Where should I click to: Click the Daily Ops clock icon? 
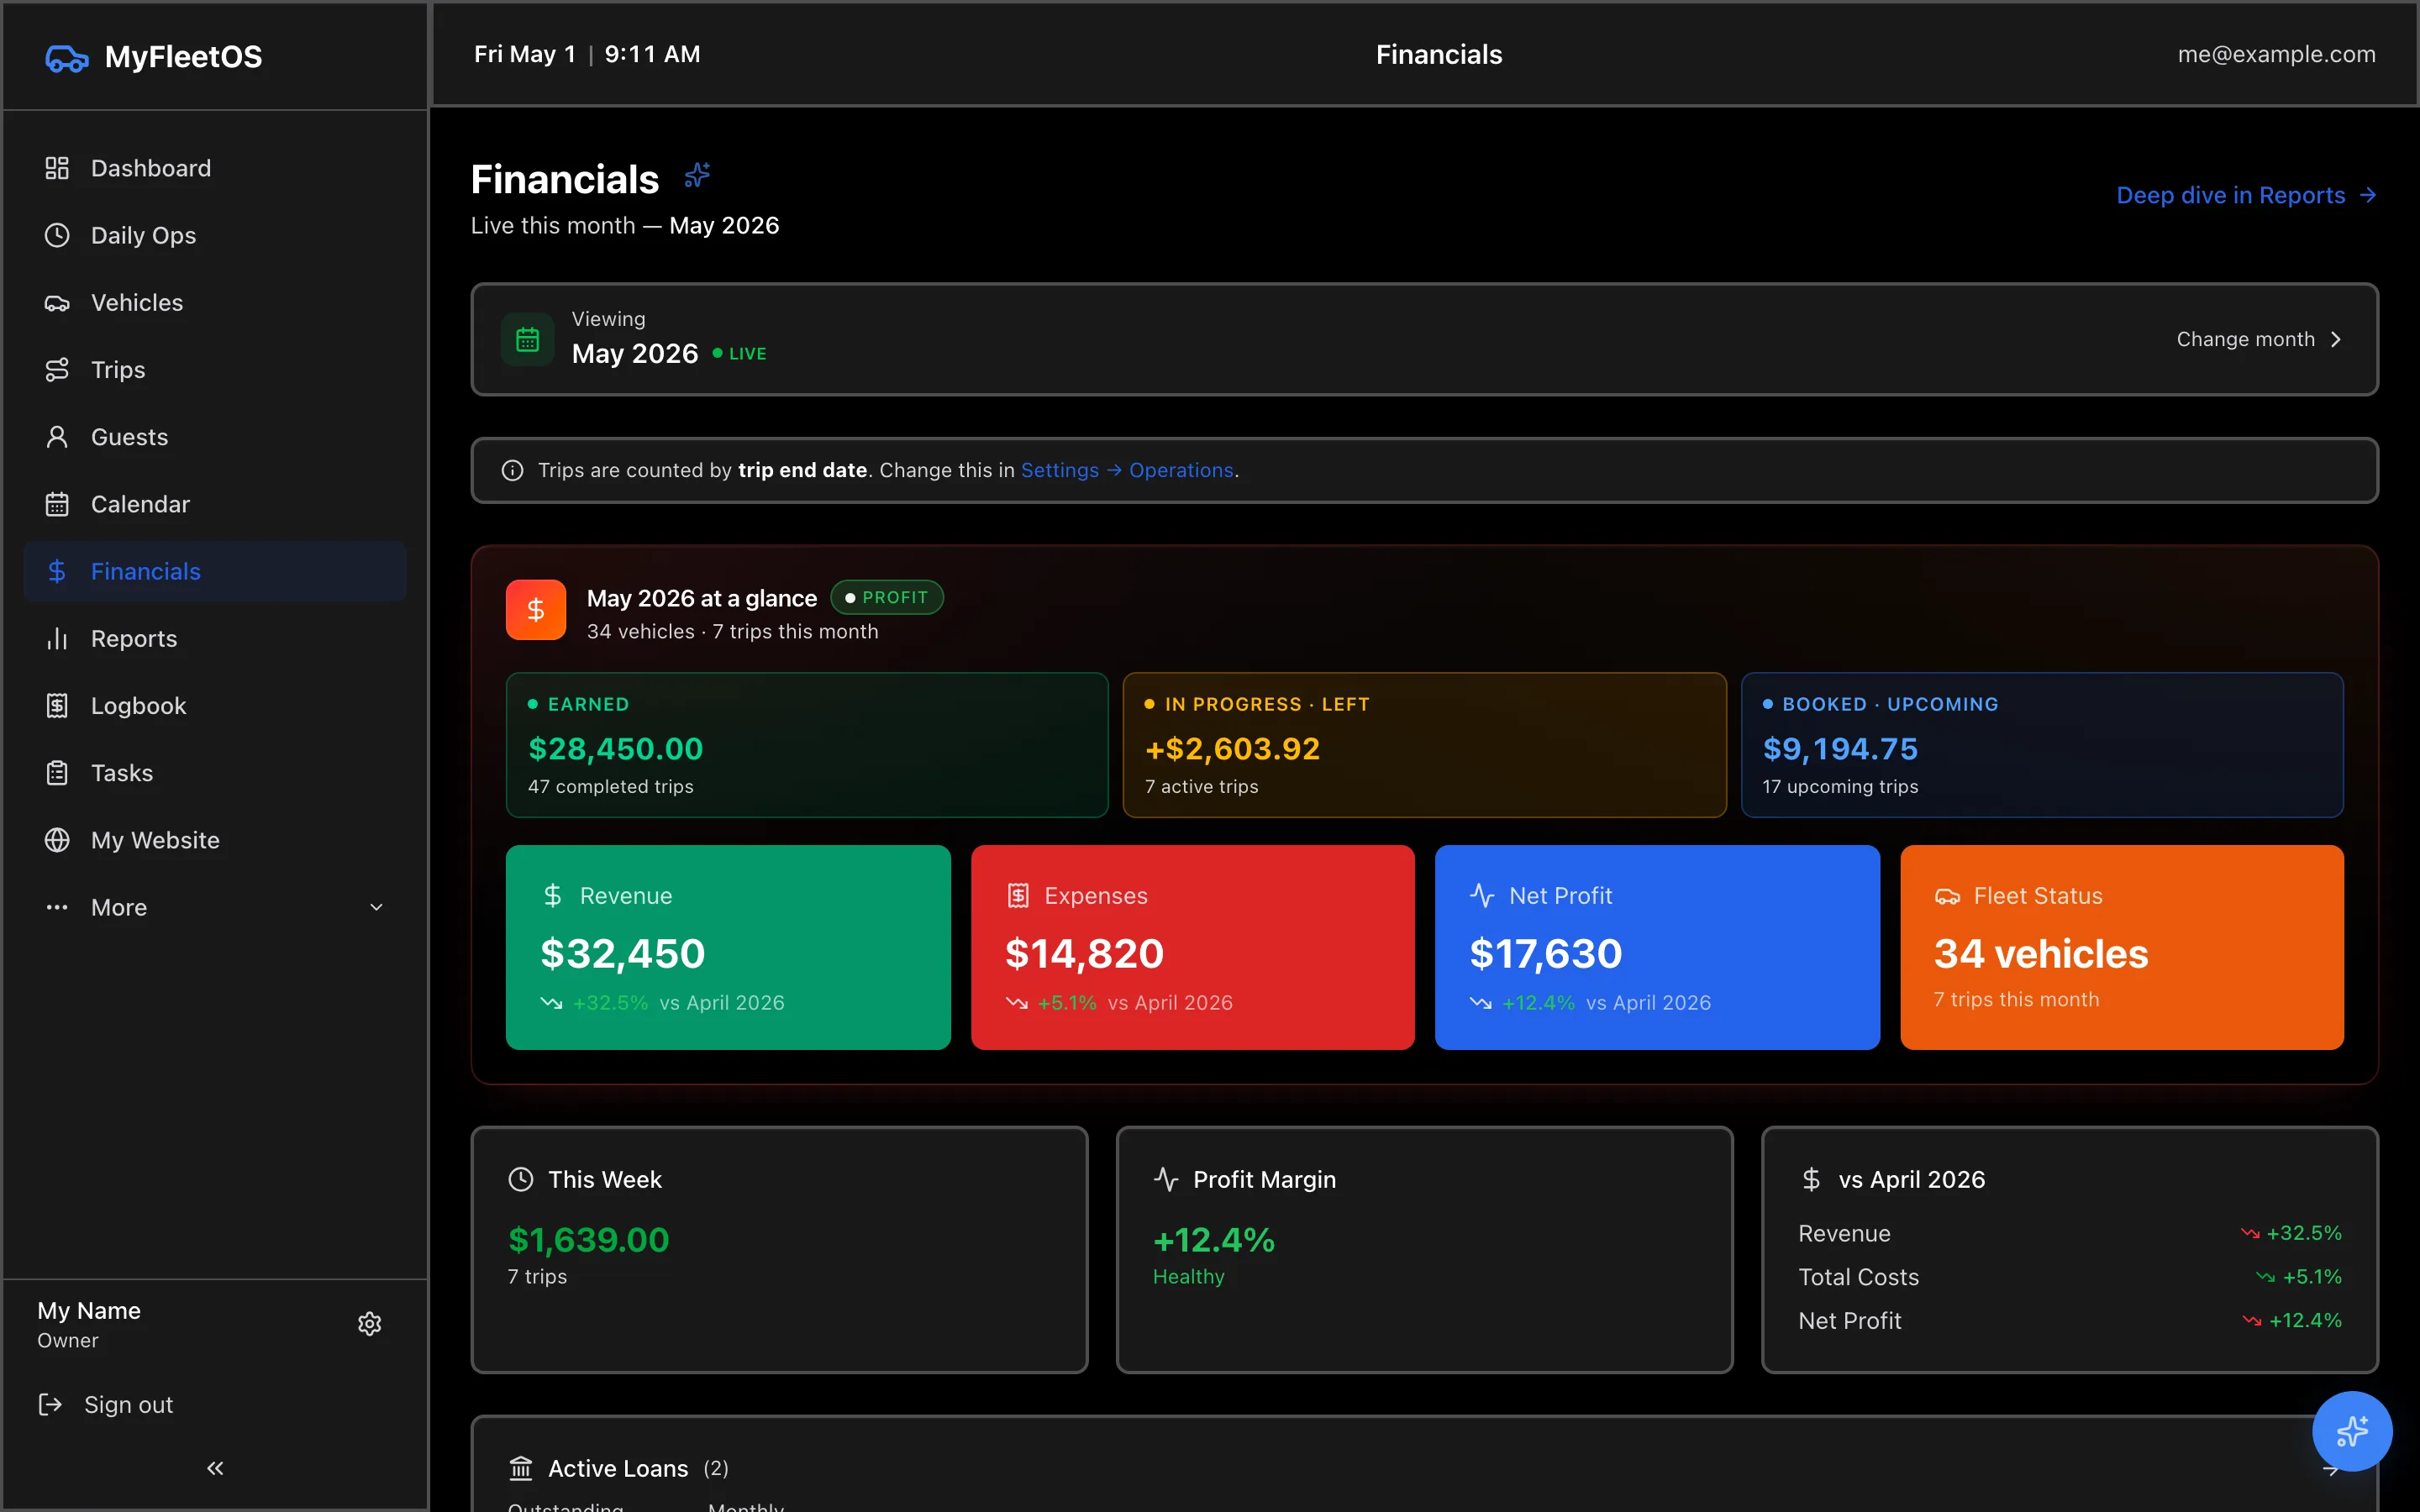(57, 235)
